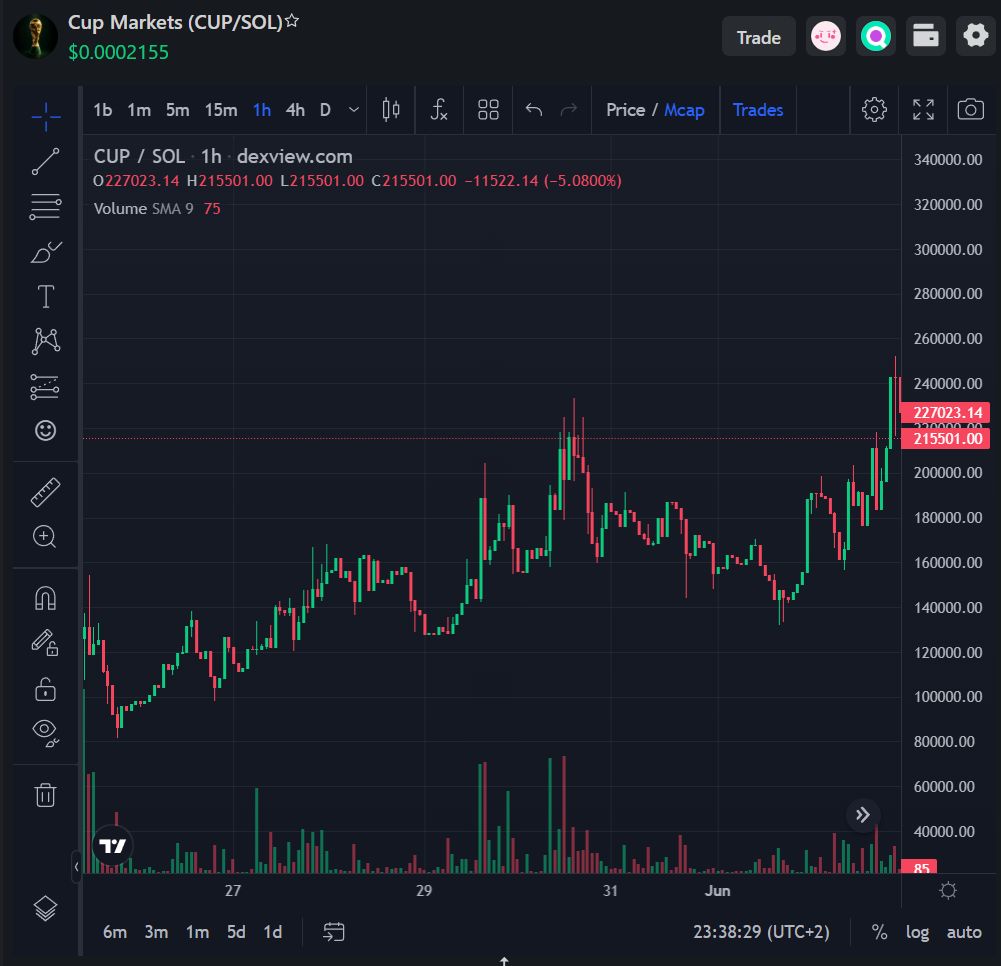Viewport: 1001px width, 966px height.
Task: Toggle auto scale mode
Action: 964,932
